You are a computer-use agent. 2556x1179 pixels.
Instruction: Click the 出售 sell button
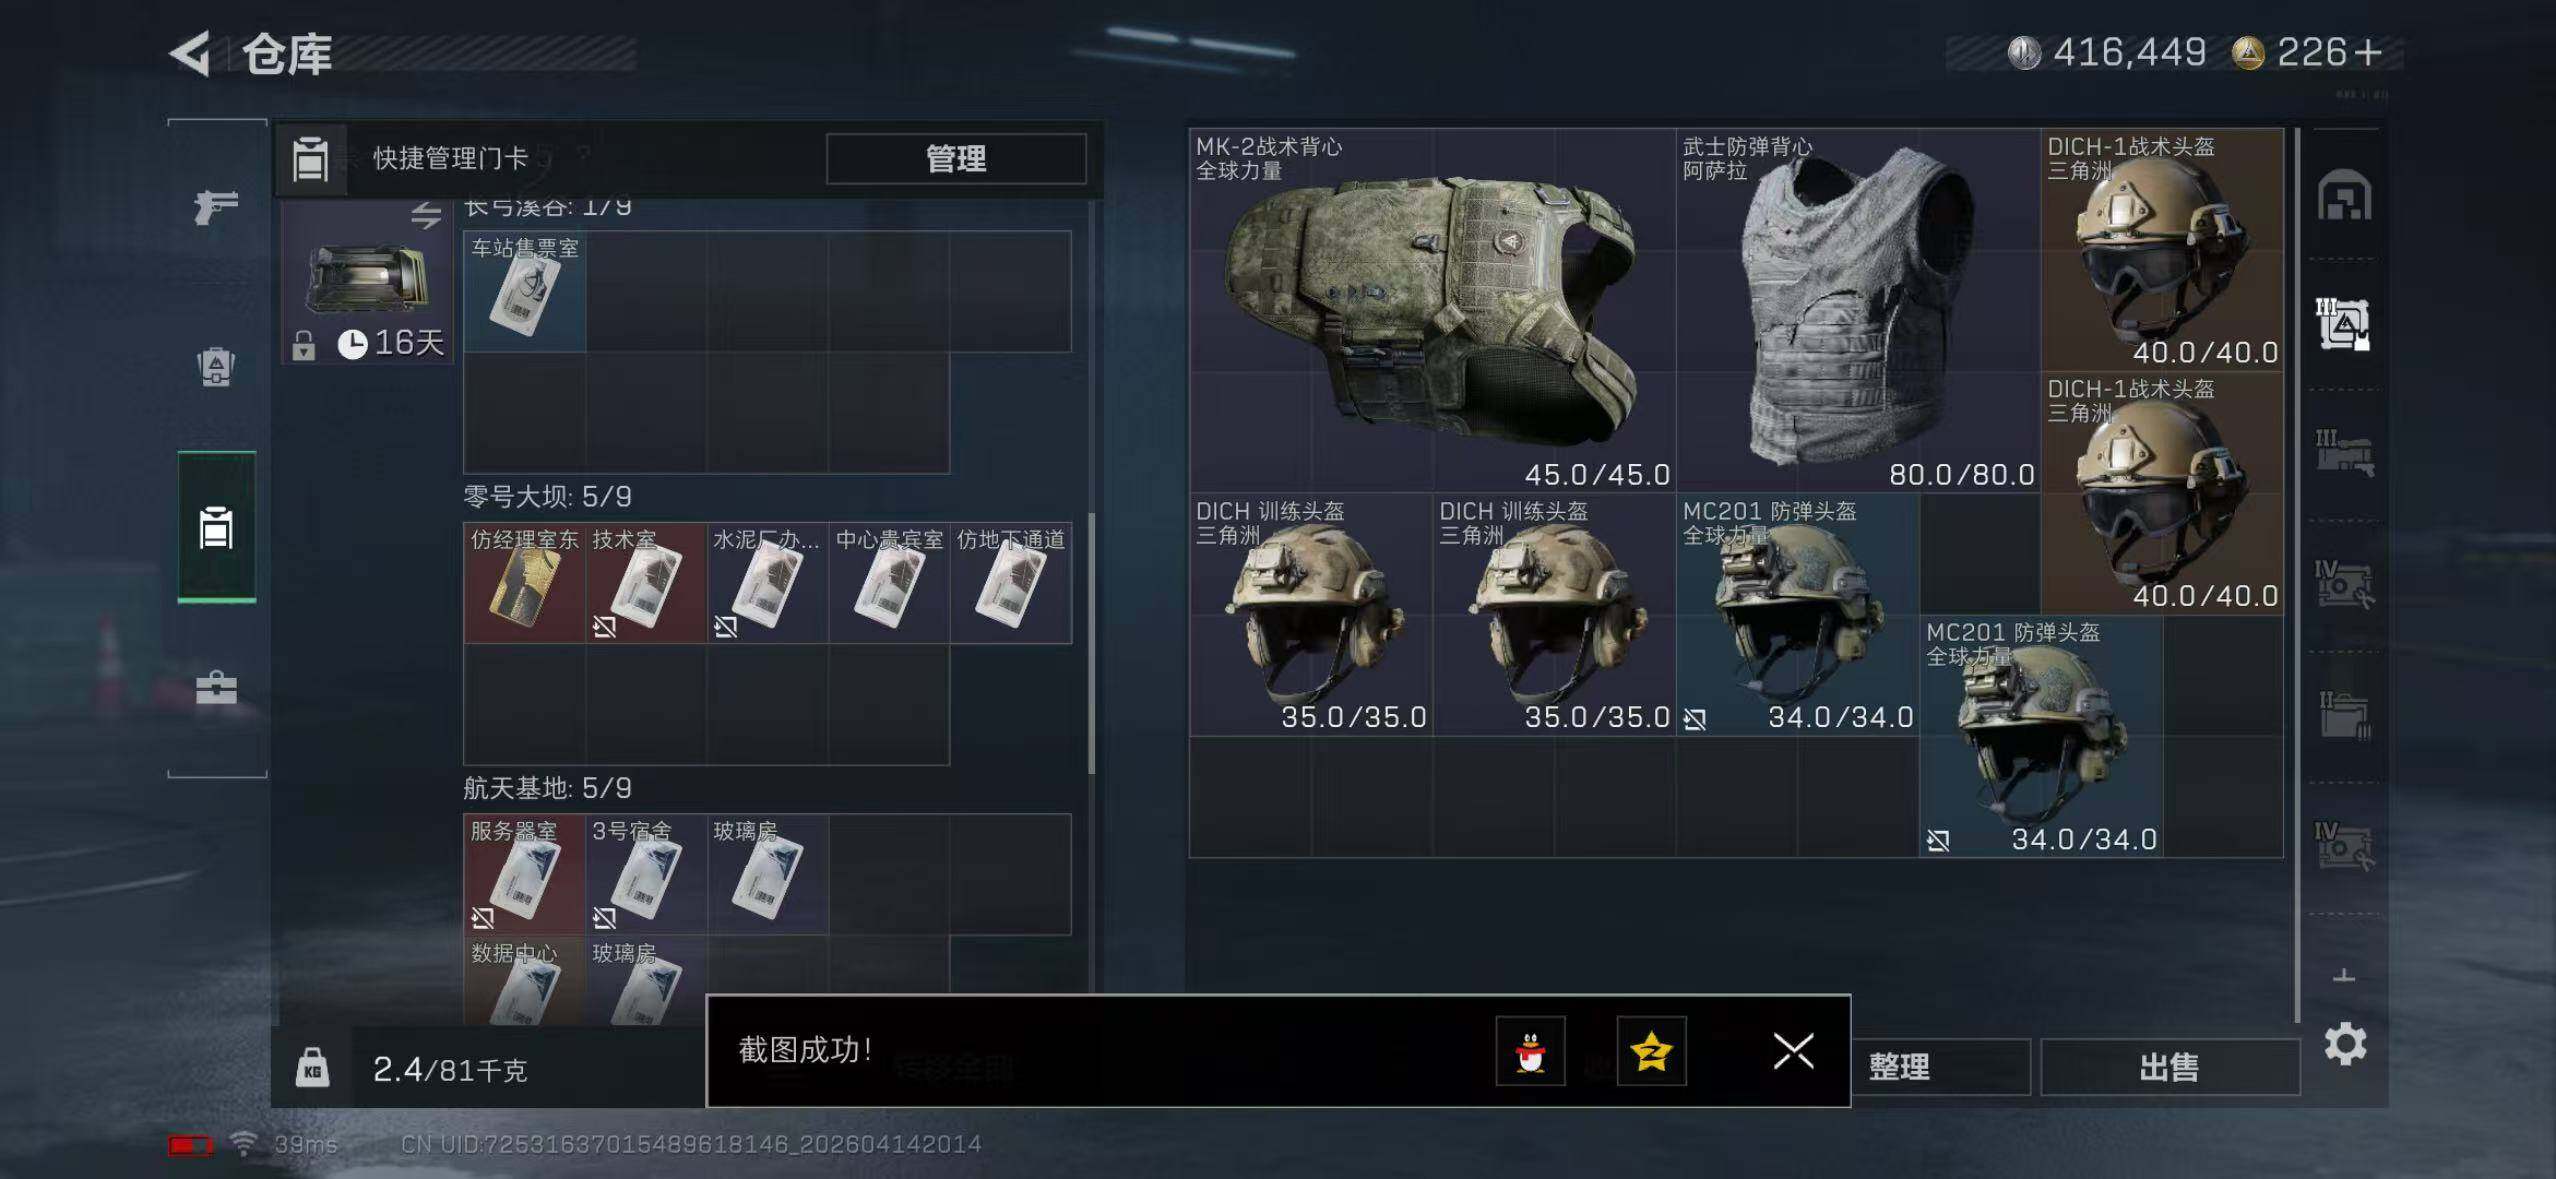point(2169,1067)
